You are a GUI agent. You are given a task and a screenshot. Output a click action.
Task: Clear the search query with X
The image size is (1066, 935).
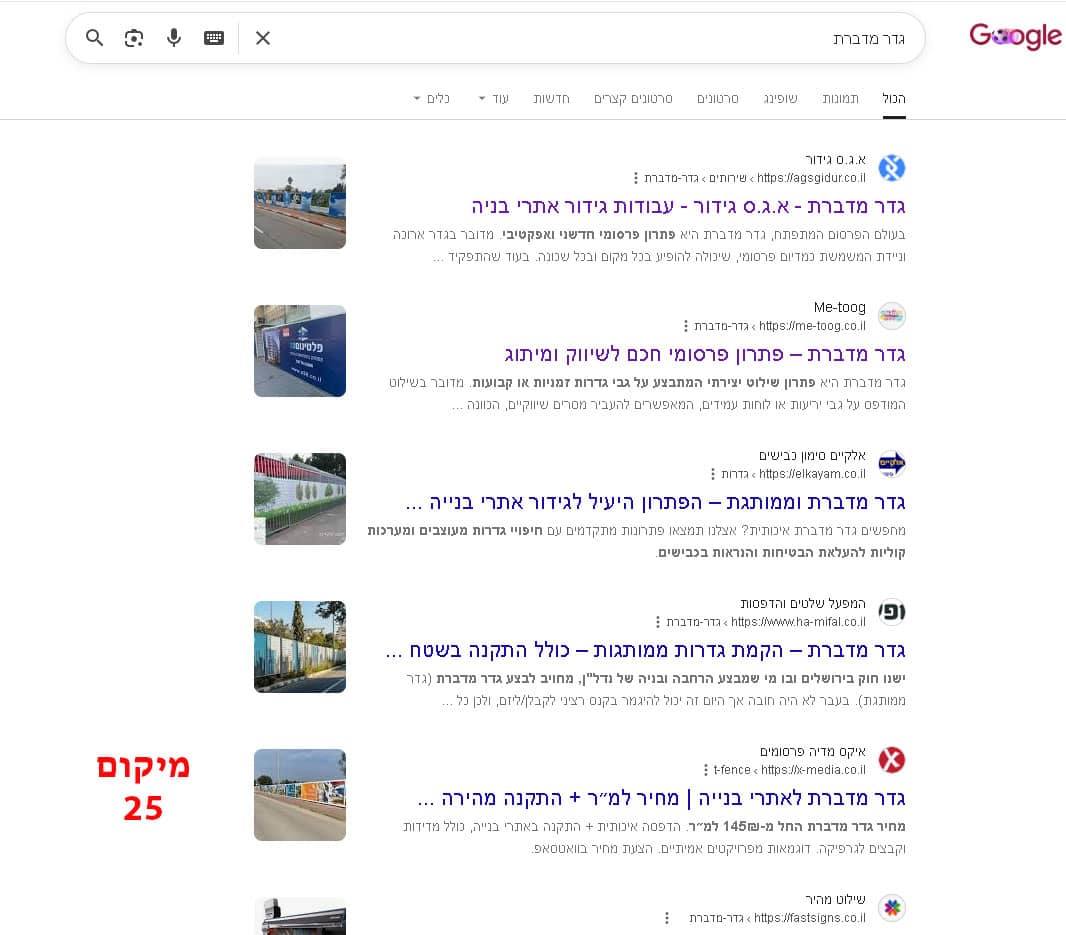point(263,38)
